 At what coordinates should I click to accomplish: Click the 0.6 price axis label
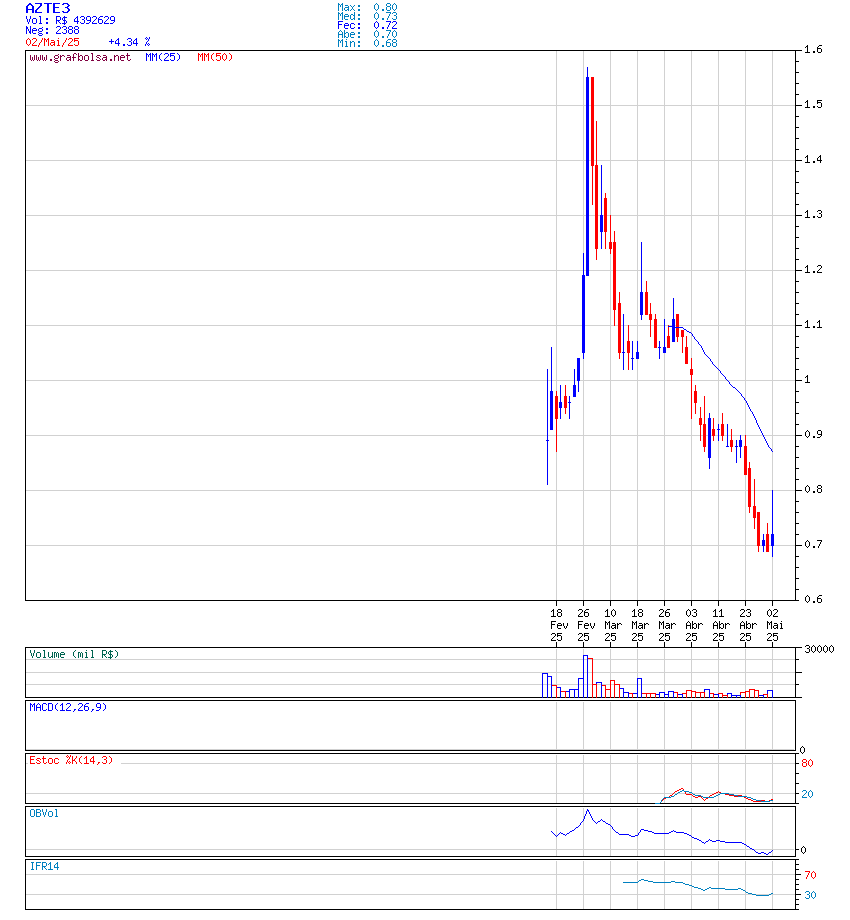(x=813, y=599)
